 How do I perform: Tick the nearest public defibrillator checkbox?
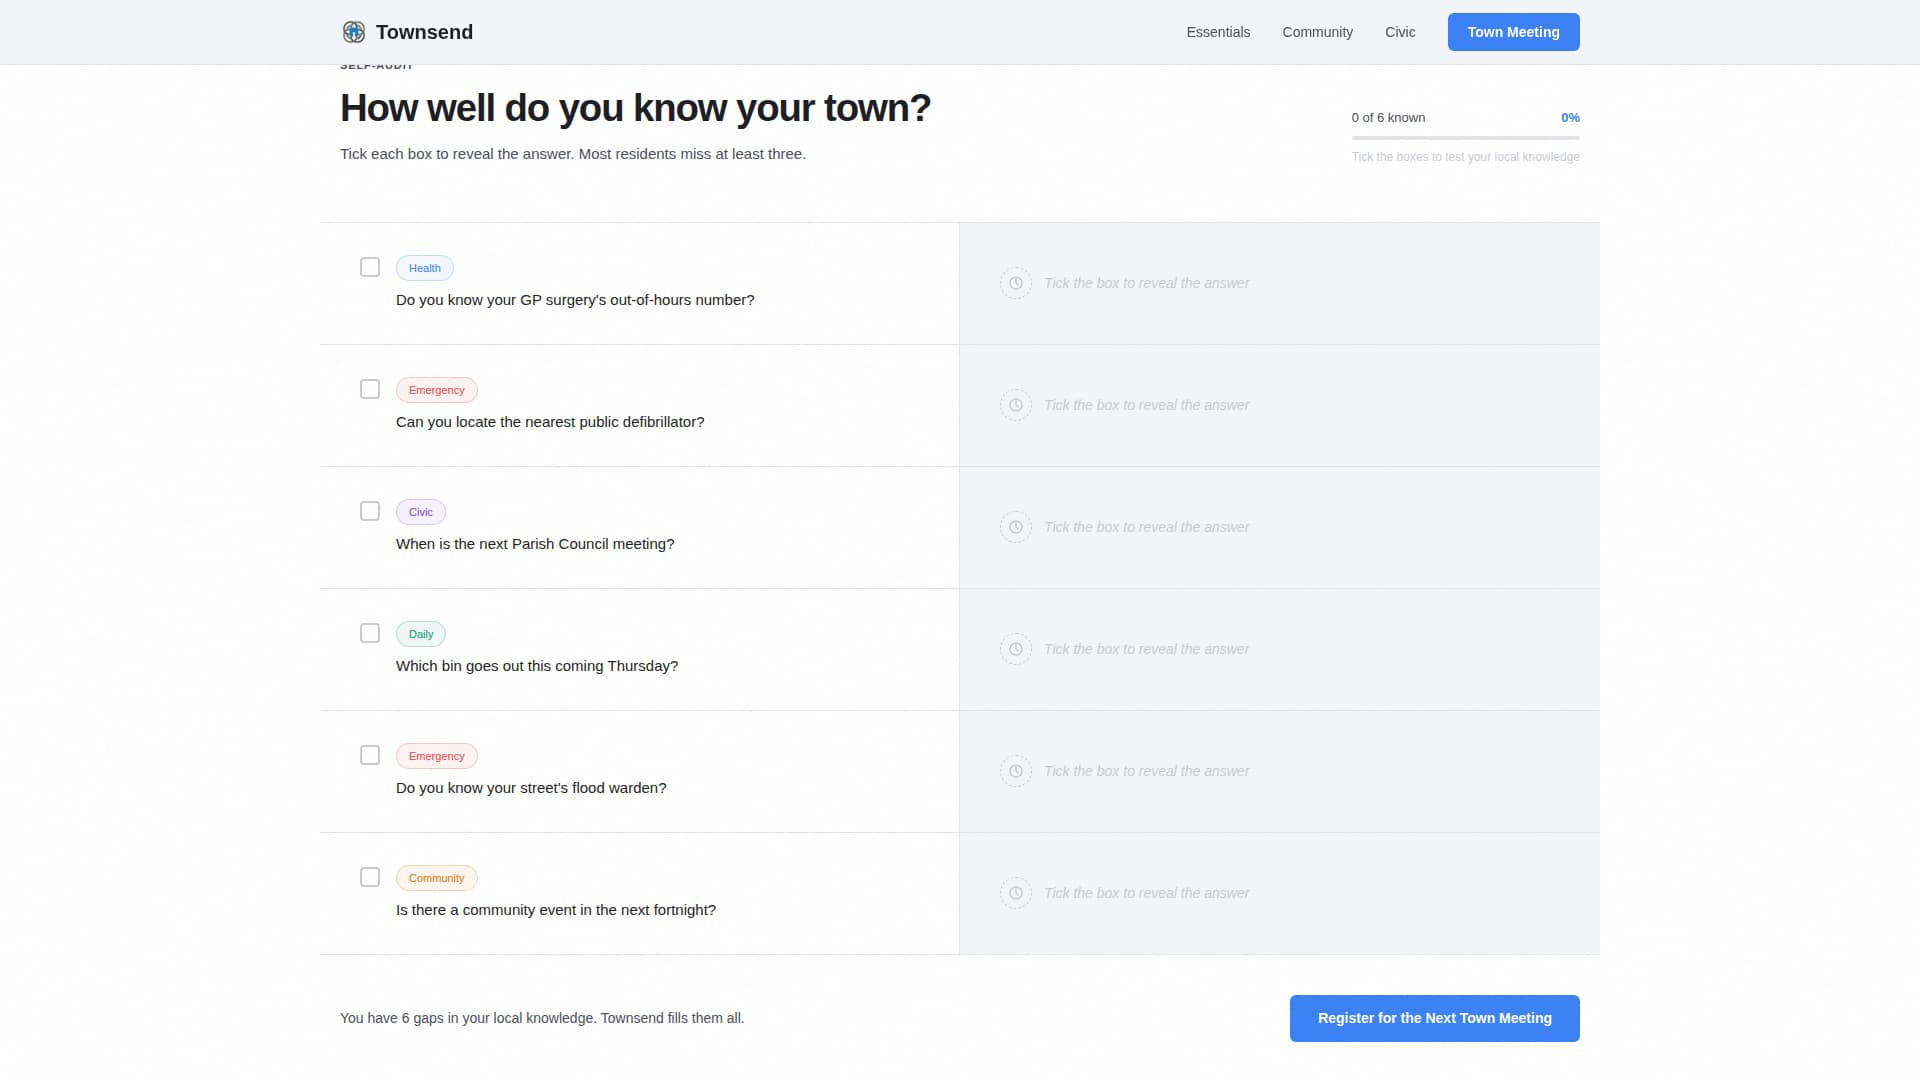point(370,389)
